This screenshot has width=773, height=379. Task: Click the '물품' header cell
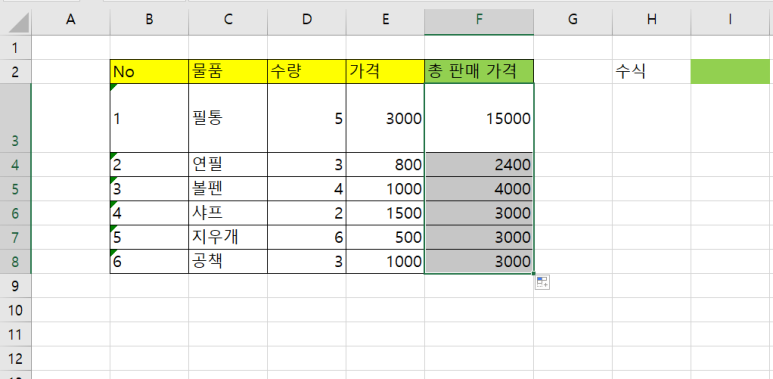pos(228,72)
